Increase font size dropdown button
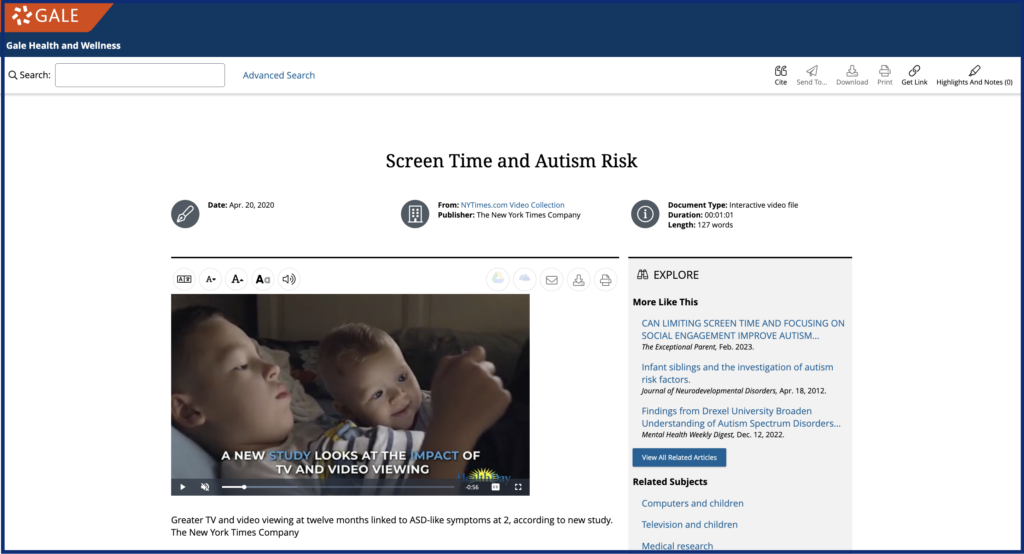This screenshot has width=1024, height=554. (x=237, y=280)
